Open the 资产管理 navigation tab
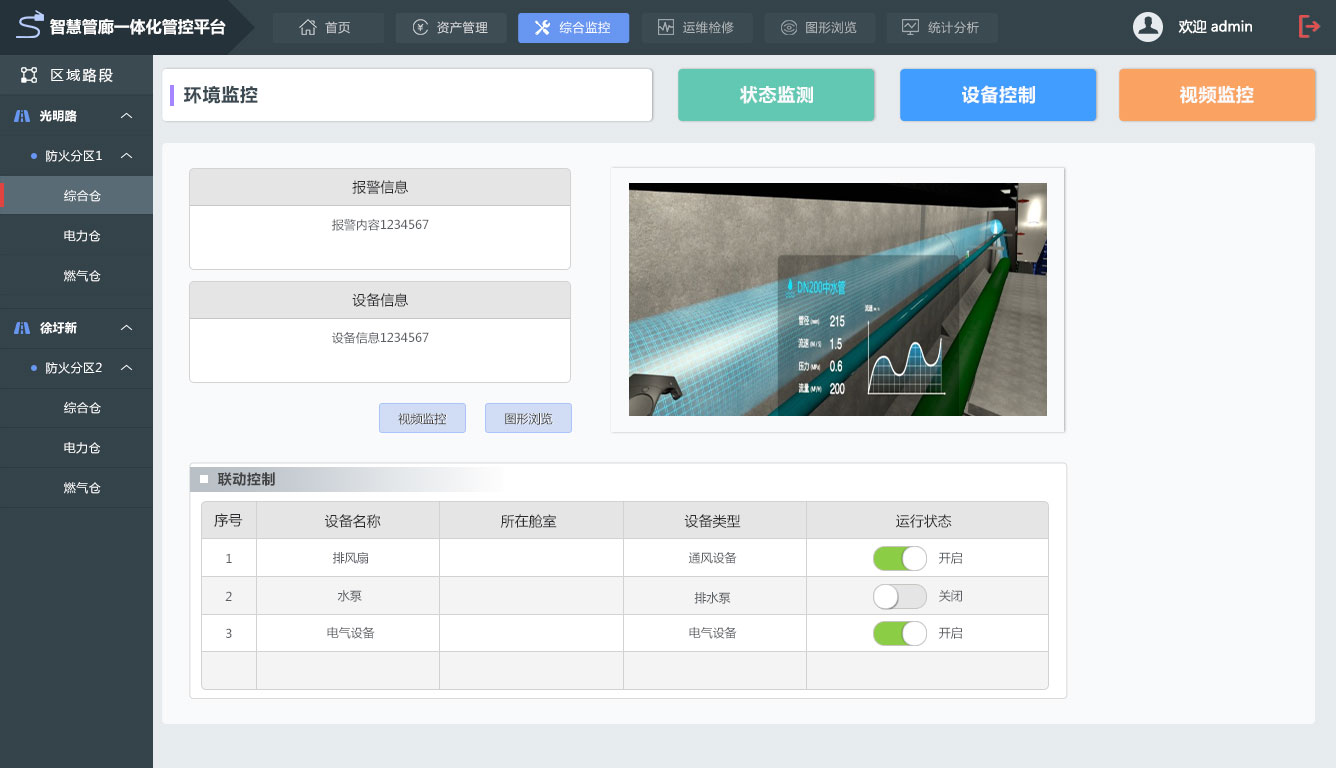This screenshot has width=1336, height=768. pos(450,28)
